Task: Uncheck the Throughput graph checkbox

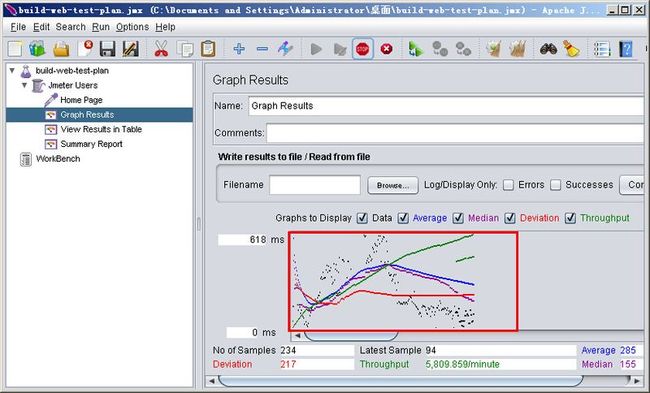Action: [x=570, y=218]
